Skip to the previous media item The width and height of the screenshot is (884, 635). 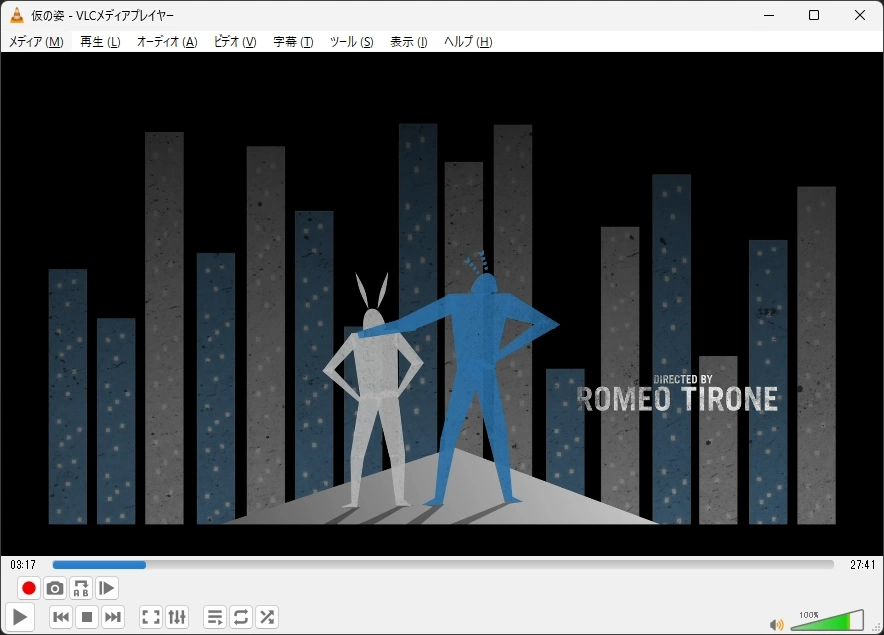[61, 617]
